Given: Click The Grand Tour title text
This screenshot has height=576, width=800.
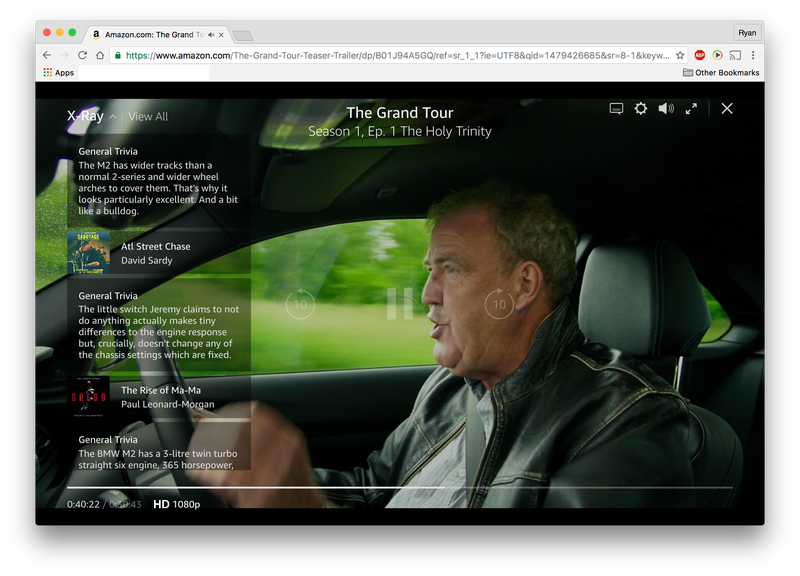Looking at the screenshot, I should point(399,113).
